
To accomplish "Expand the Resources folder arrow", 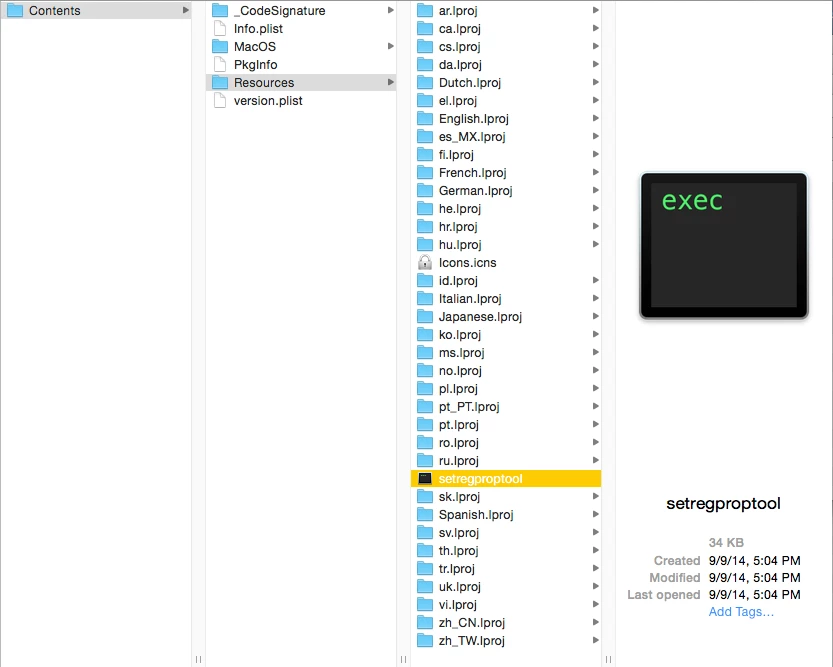I will tap(390, 82).
